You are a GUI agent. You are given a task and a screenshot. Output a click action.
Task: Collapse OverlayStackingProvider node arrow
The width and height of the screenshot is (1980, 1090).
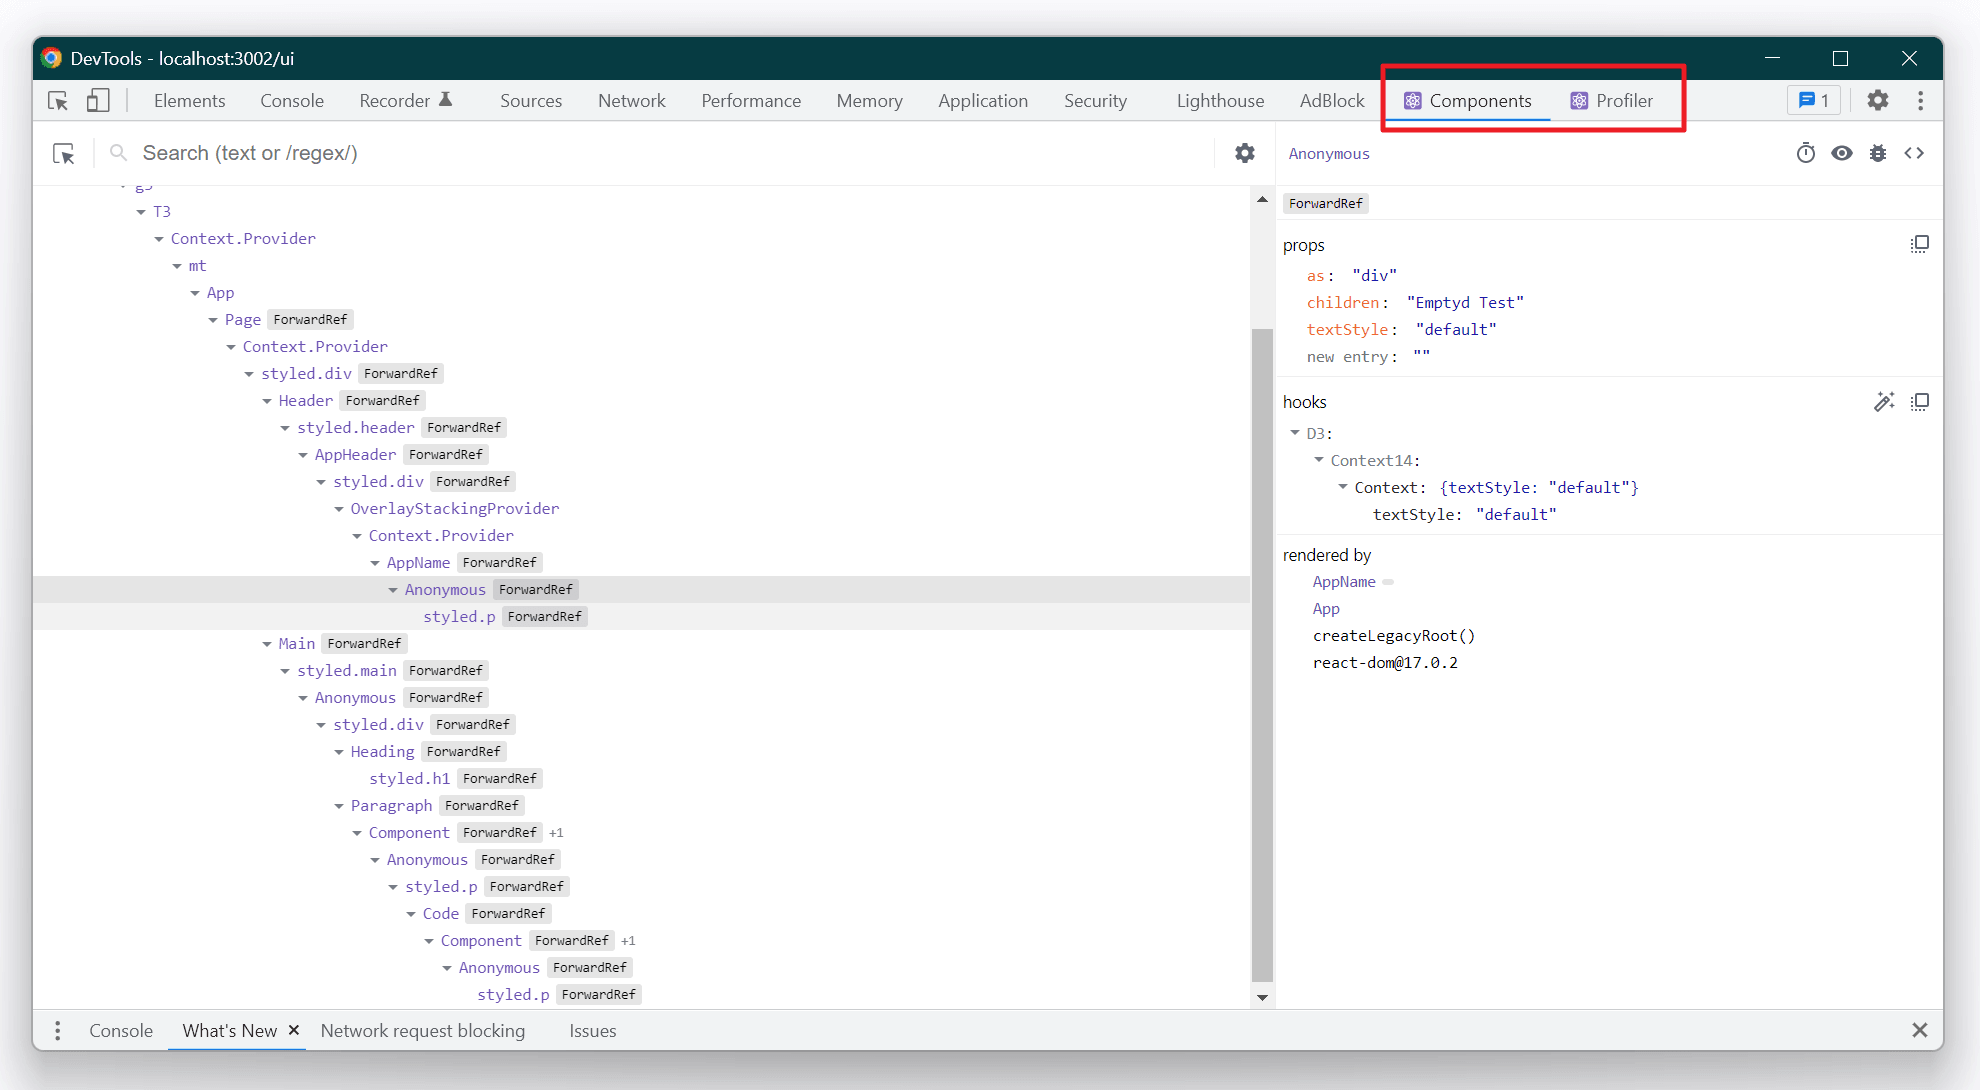coord(339,509)
